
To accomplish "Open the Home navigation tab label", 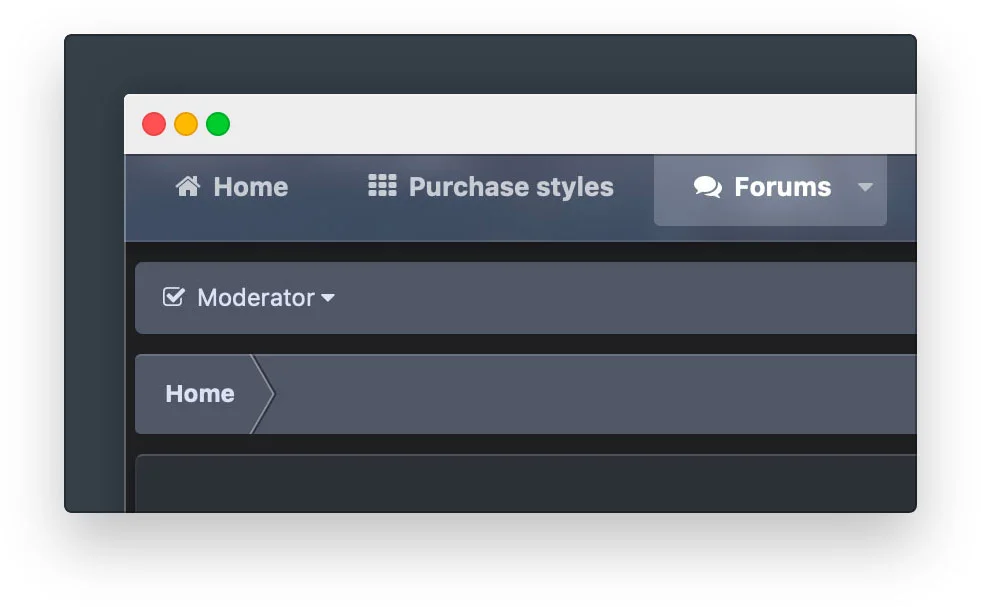I will click(x=251, y=187).
